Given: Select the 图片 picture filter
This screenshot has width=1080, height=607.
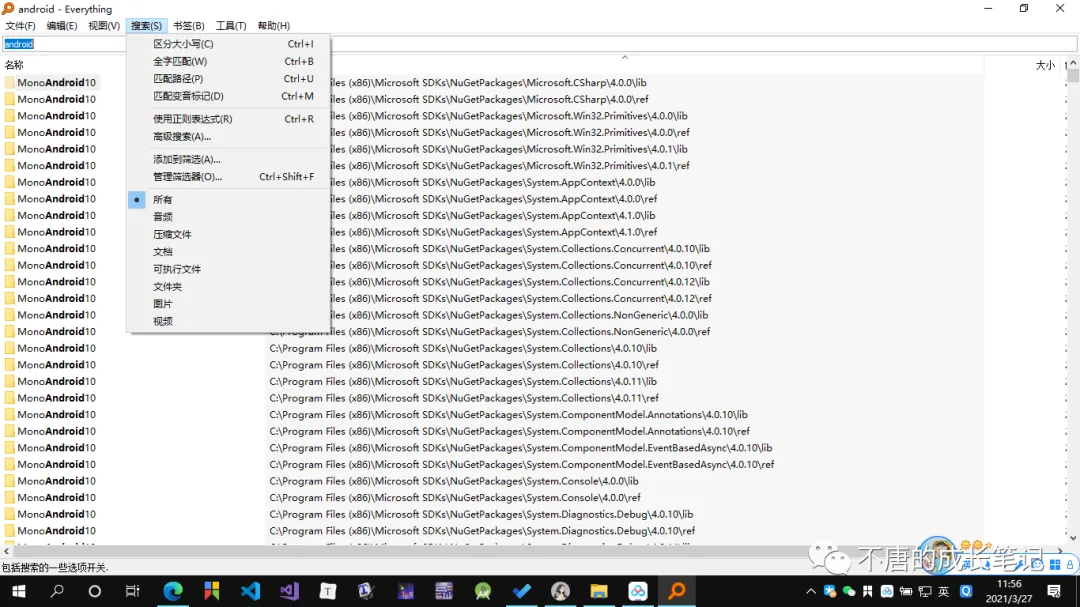Looking at the screenshot, I should [228, 304].
